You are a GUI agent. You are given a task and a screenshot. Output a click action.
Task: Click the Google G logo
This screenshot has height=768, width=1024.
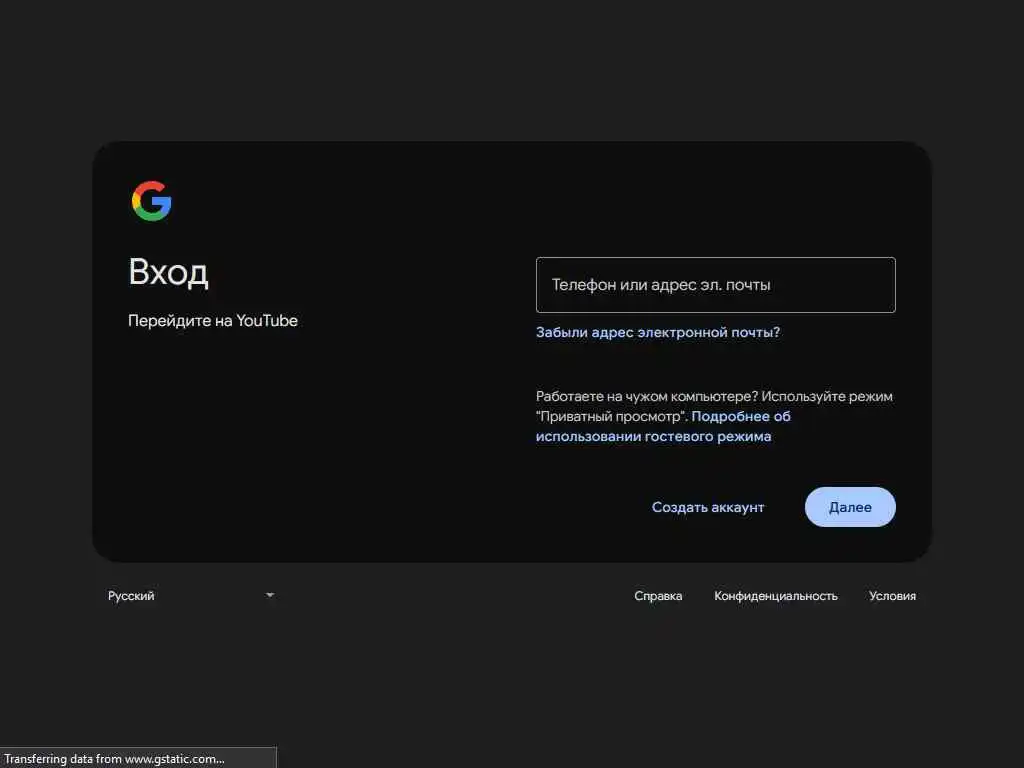(152, 201)
